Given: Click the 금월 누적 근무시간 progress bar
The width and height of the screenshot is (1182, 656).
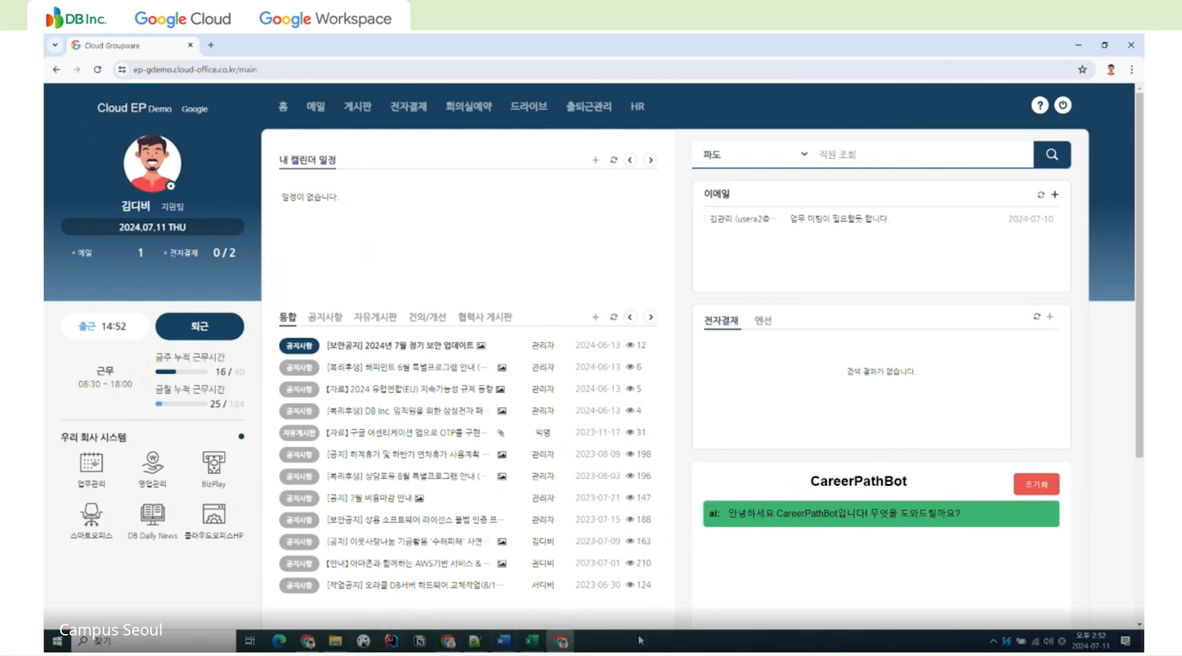Looking at the screenshot, I should coord(181,404).
